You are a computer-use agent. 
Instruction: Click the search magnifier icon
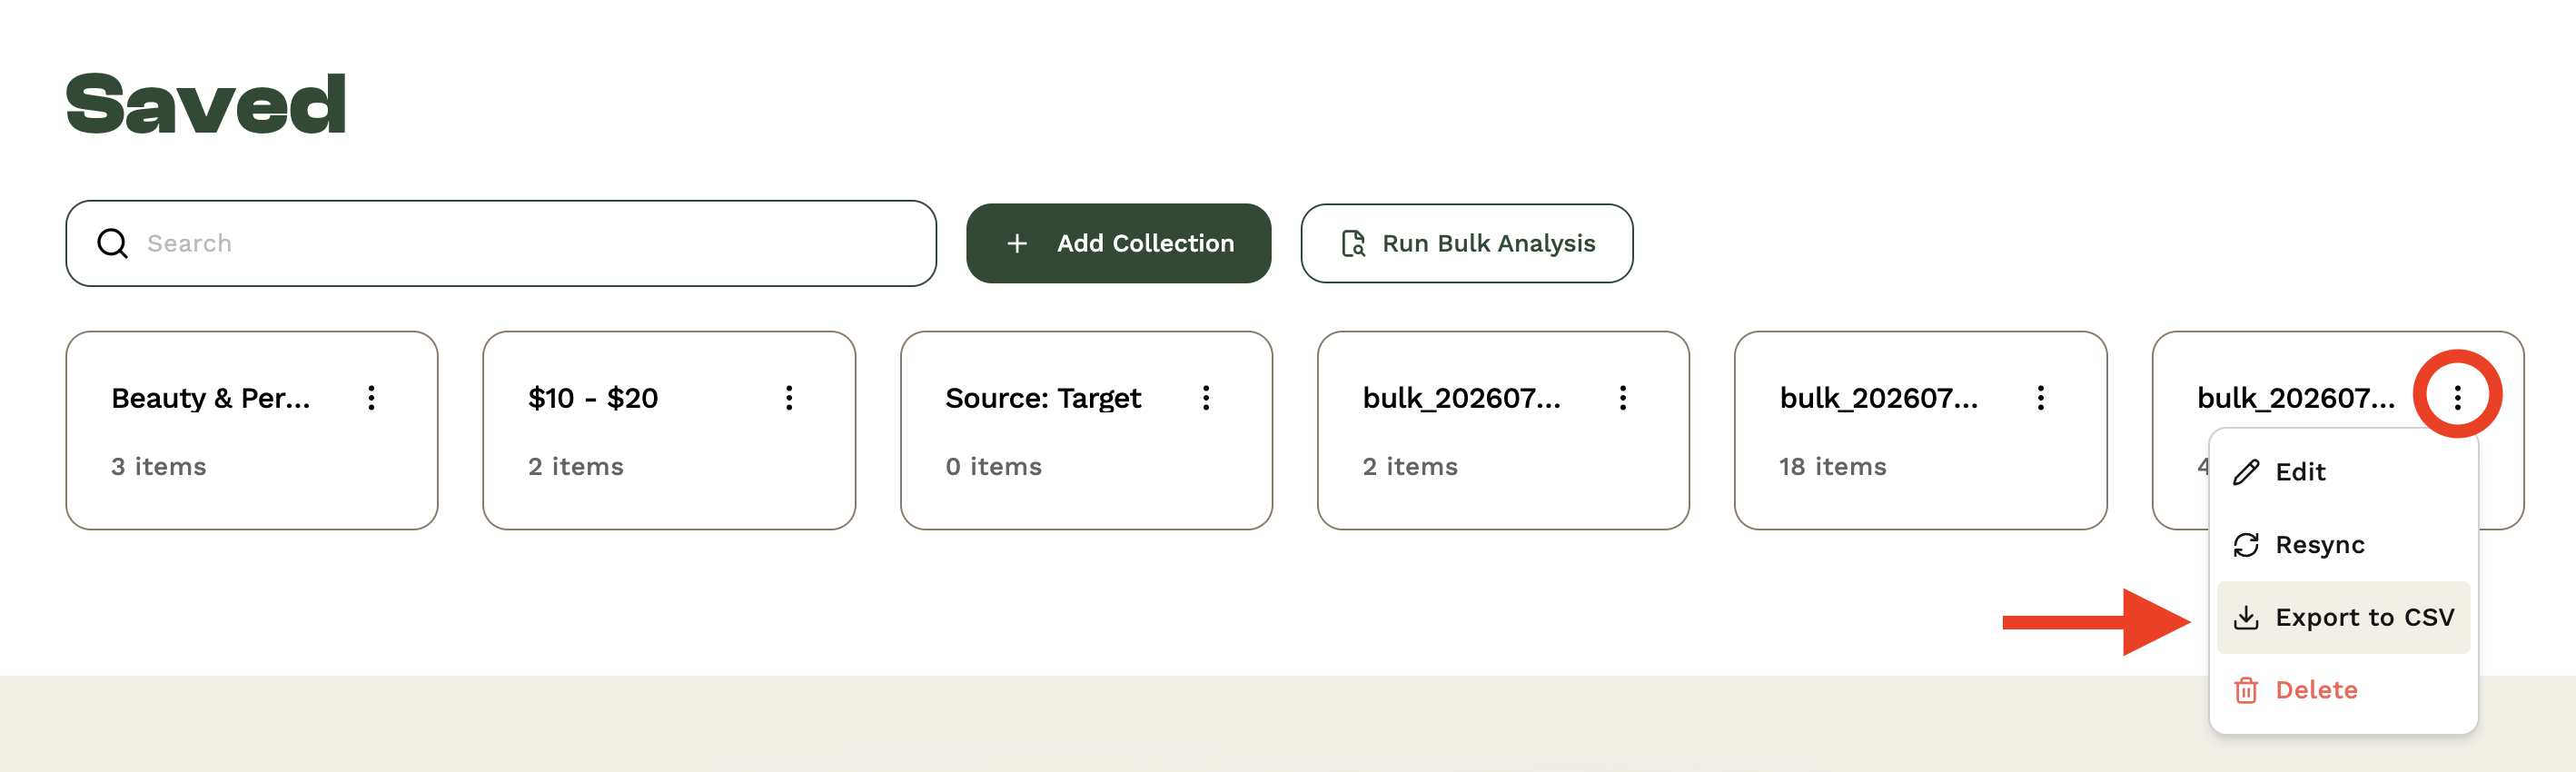point(112,243)
